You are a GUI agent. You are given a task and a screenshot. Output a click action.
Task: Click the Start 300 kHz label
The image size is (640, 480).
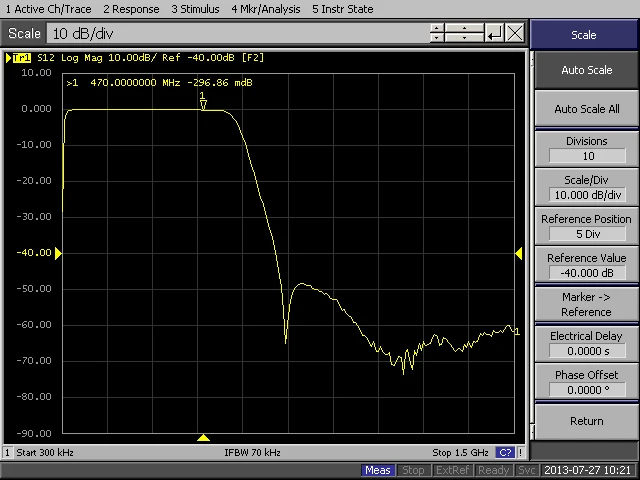coord(45,453)
